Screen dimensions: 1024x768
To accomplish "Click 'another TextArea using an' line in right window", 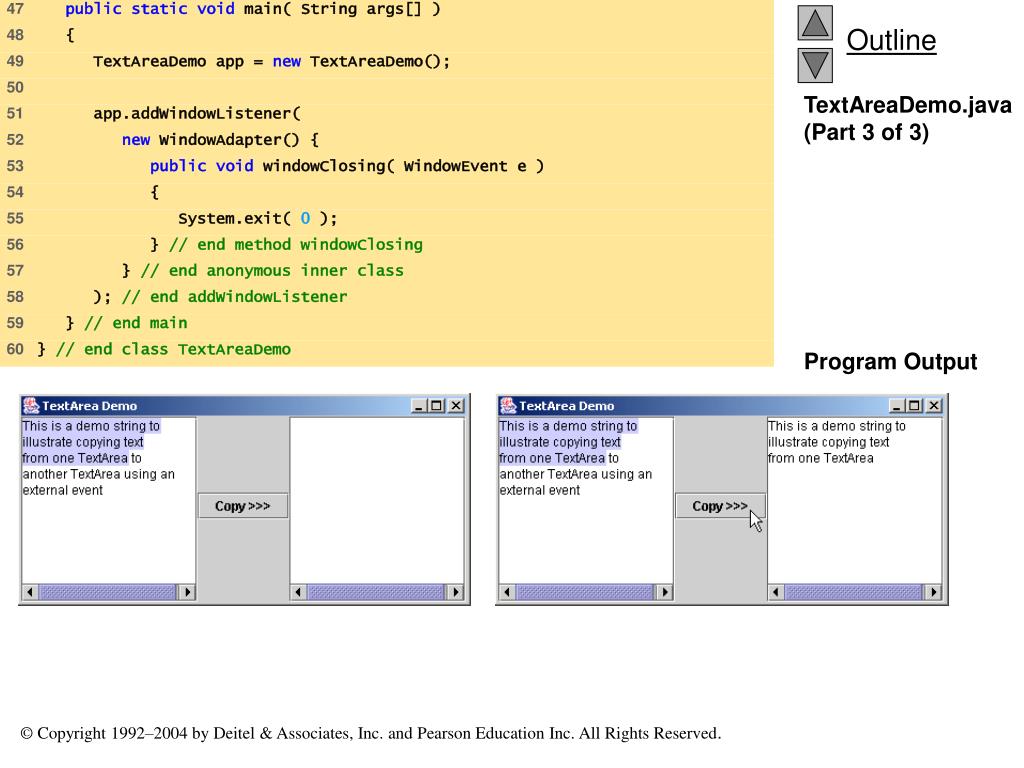I will coord(576,474).
